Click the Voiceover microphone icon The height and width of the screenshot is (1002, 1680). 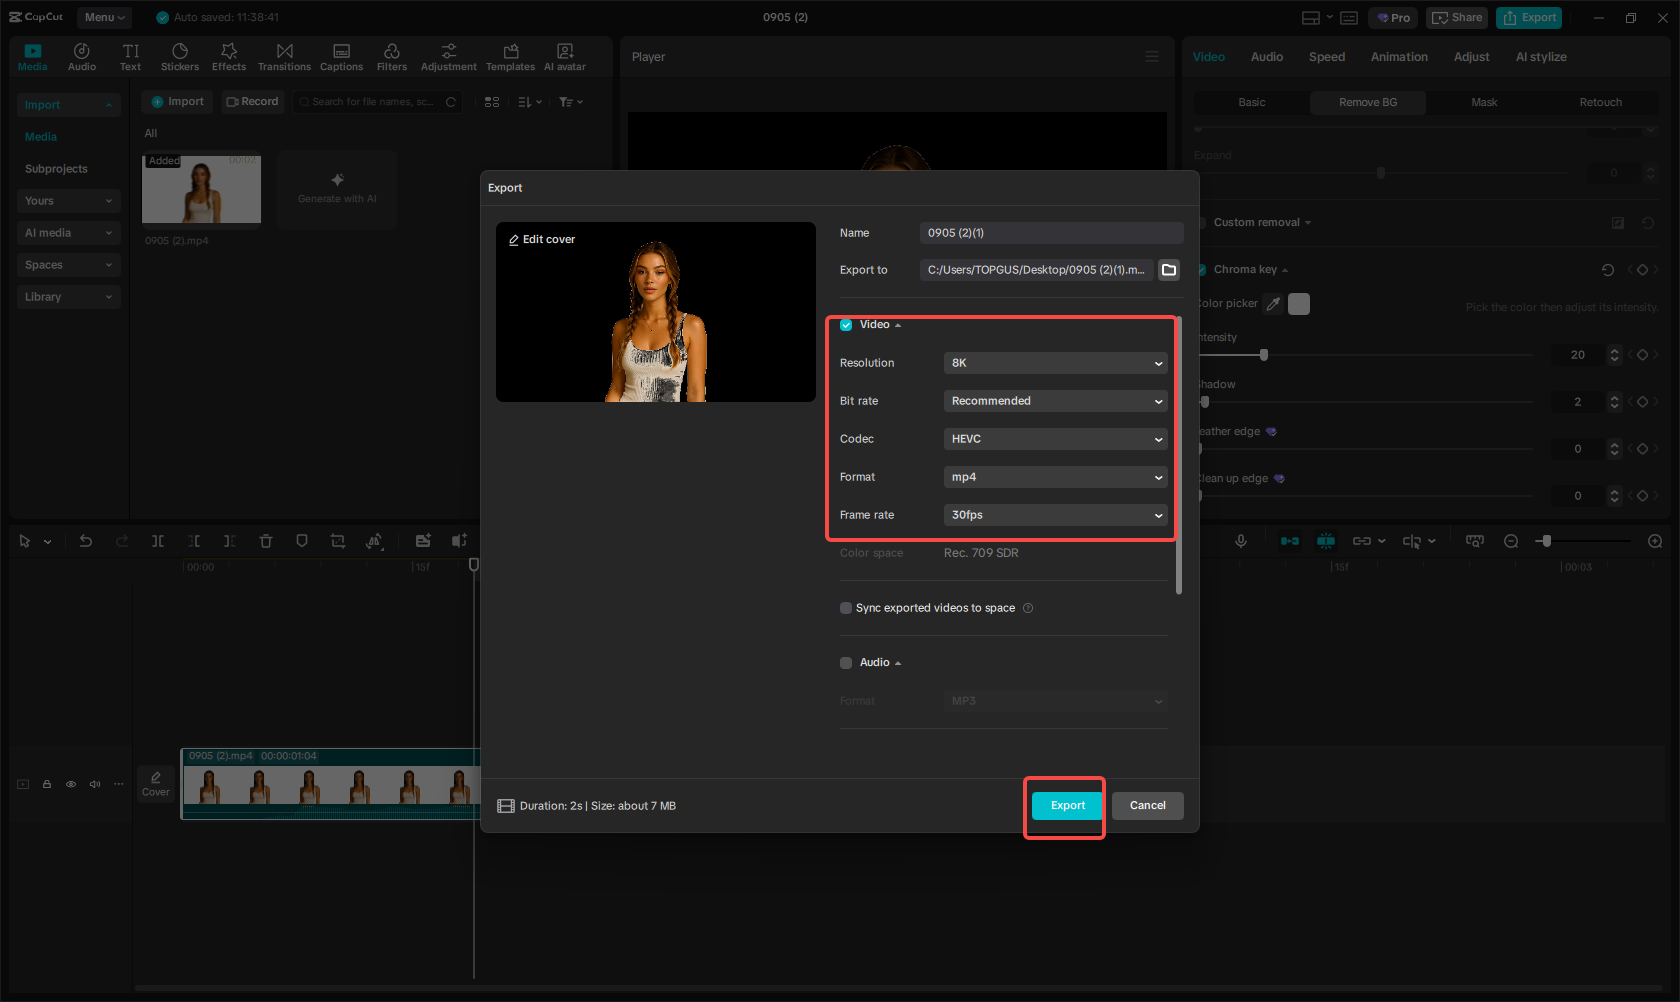point(1240,540)
